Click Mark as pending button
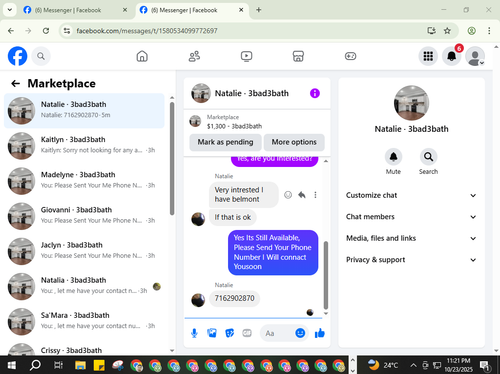Screen dimensions: 500x374 [225, 142]
